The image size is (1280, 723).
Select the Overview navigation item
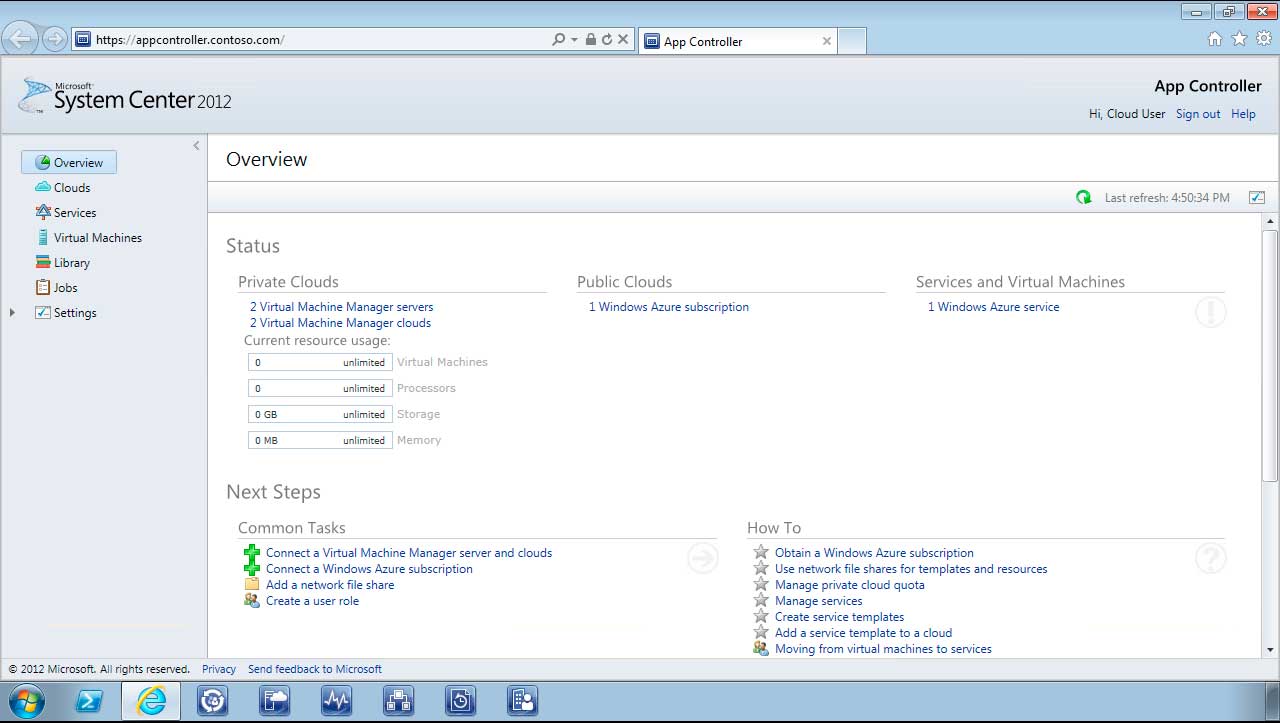click(69, 162)
